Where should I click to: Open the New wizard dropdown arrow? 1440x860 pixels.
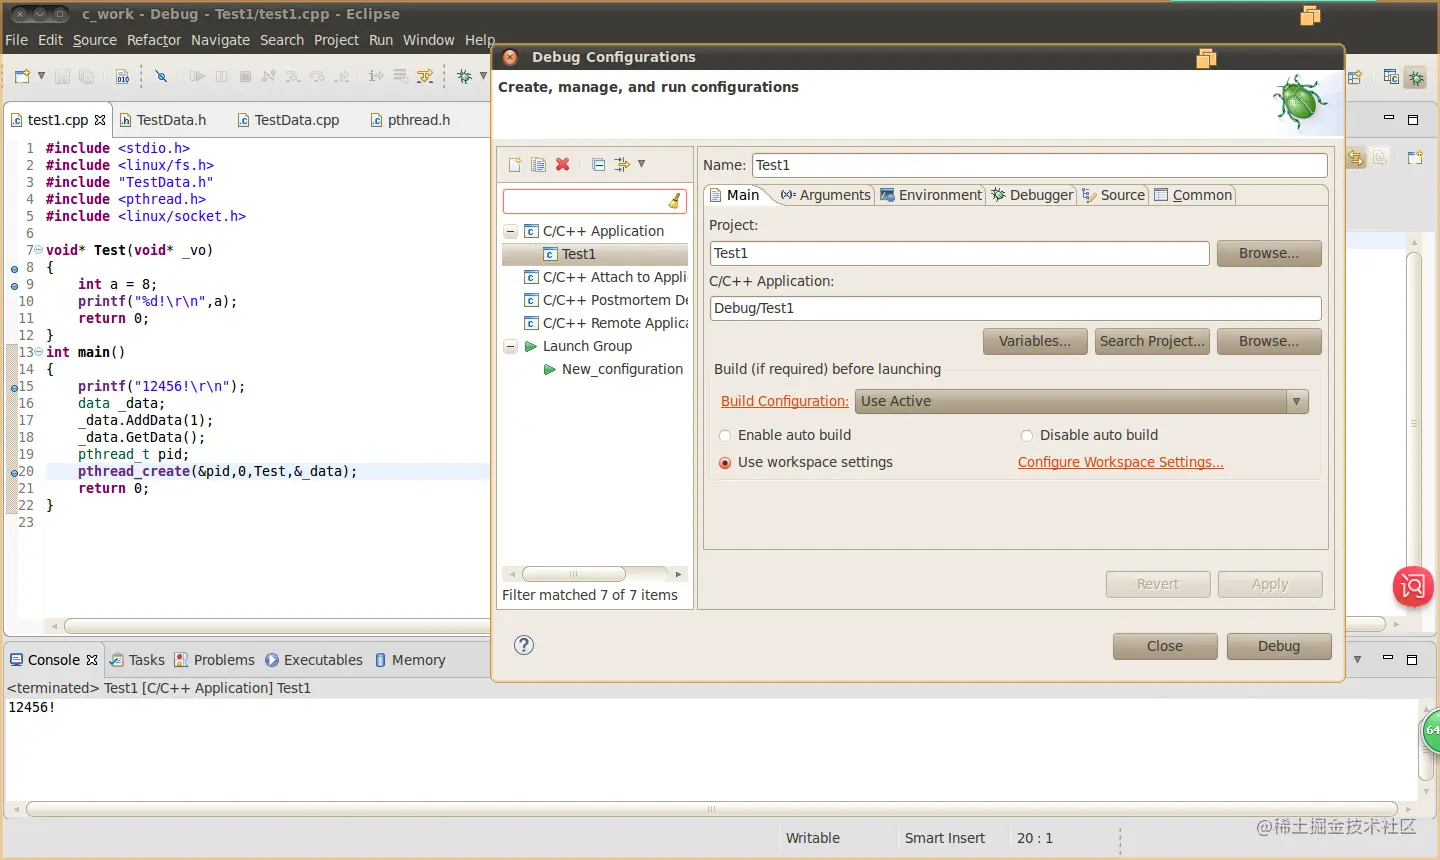41,76
